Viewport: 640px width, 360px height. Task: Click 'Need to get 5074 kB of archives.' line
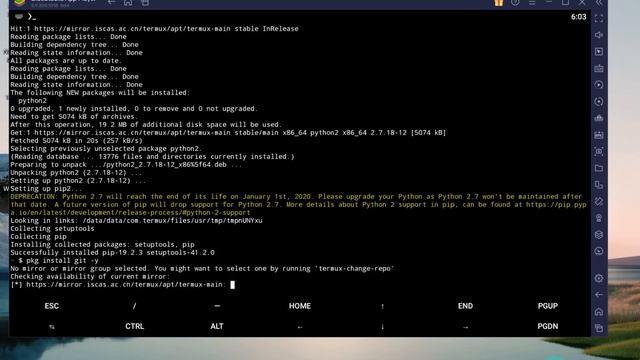coord(74,116)
